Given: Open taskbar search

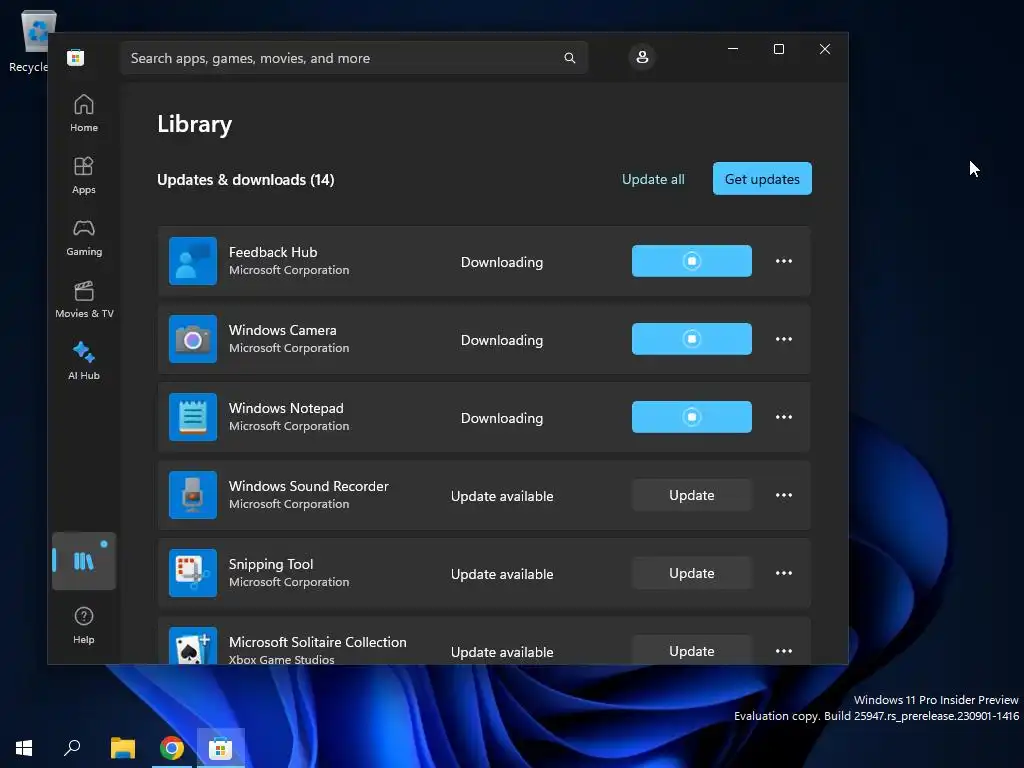Looking at the screenshot, I should 72,748.
